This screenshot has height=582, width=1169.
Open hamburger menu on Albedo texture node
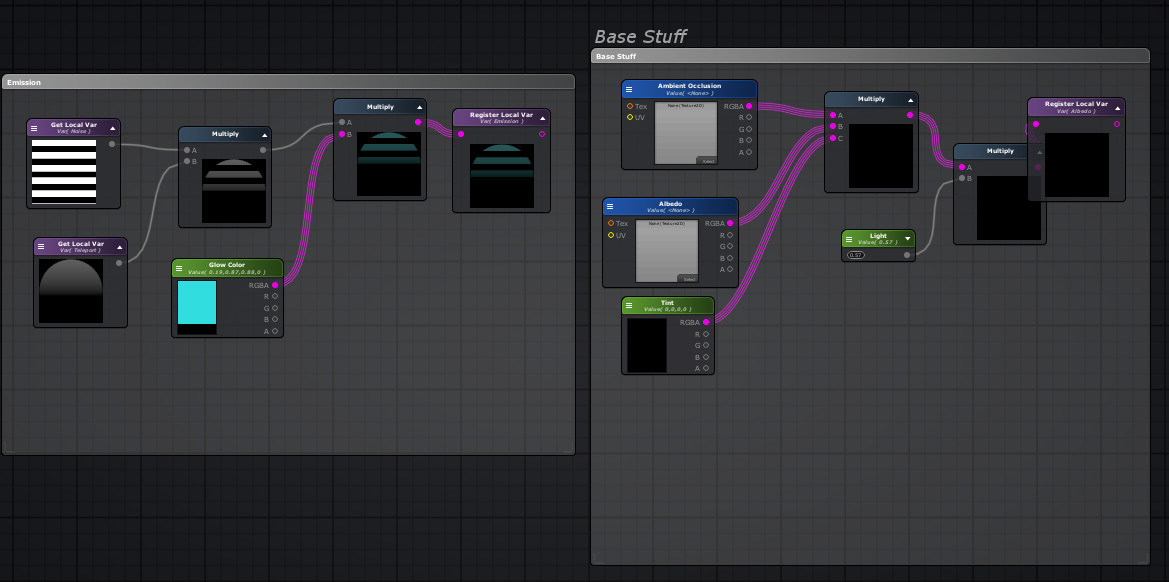point(610,206)
